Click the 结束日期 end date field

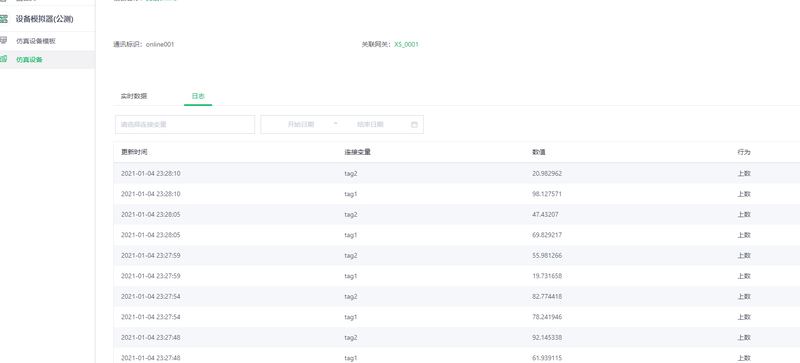(x=370, y=125)
